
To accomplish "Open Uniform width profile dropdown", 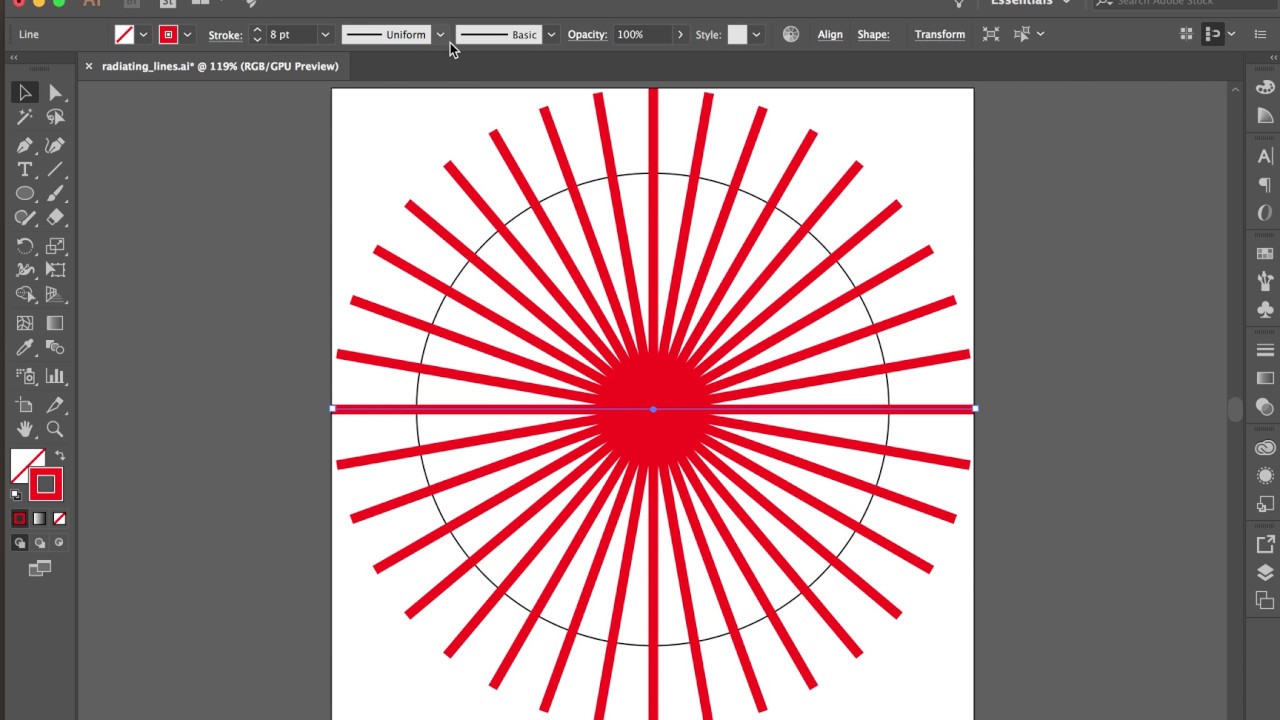I will [440, 34].
